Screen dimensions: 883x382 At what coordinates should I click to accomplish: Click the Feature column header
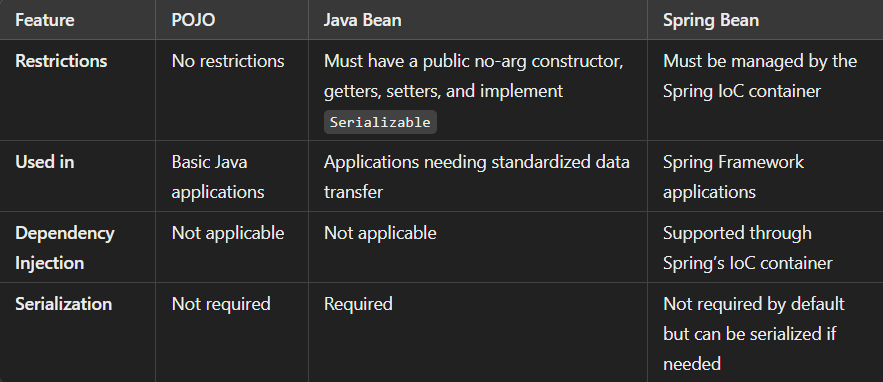click(x=44, y=20)
